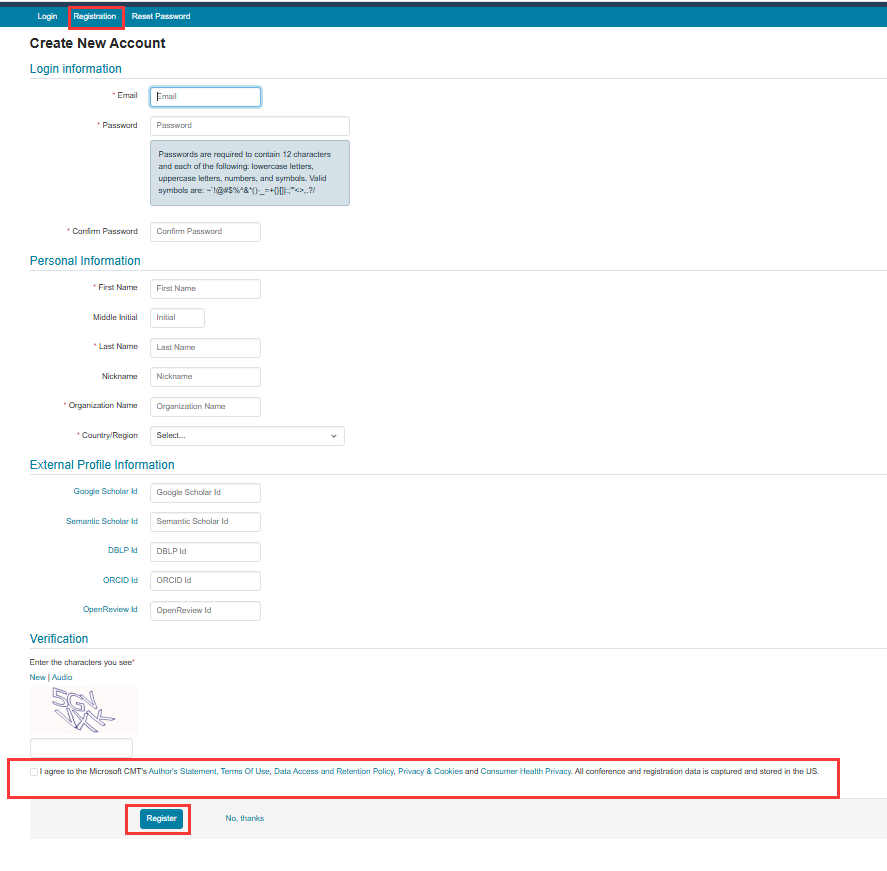Image resolution: width=887 pixels, height=871 pixels.
Task: Switch to the Registration tab
Action: (x=94, y=16)
